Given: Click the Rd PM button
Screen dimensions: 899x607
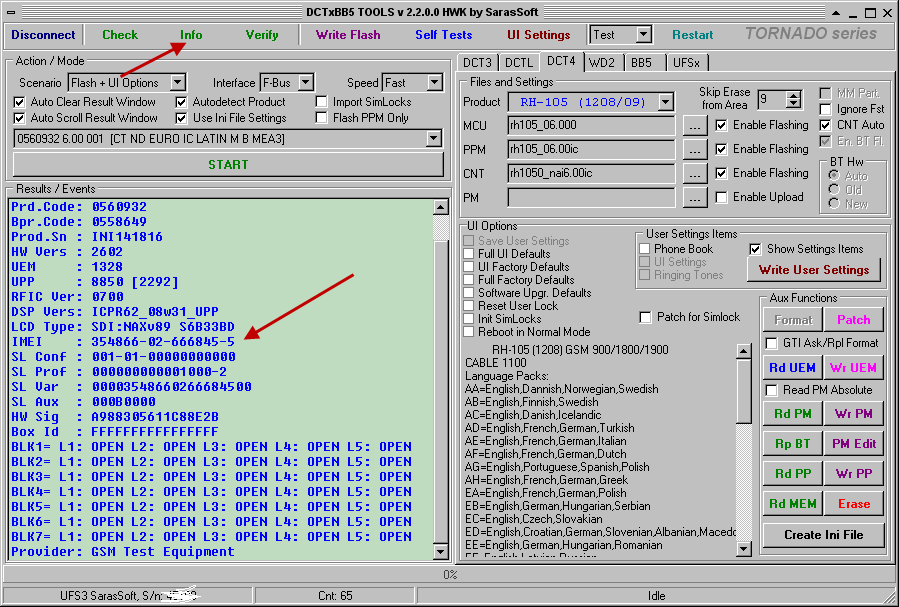Looking at the screenshot, I should pyautogui.click(x=792, y=414).
